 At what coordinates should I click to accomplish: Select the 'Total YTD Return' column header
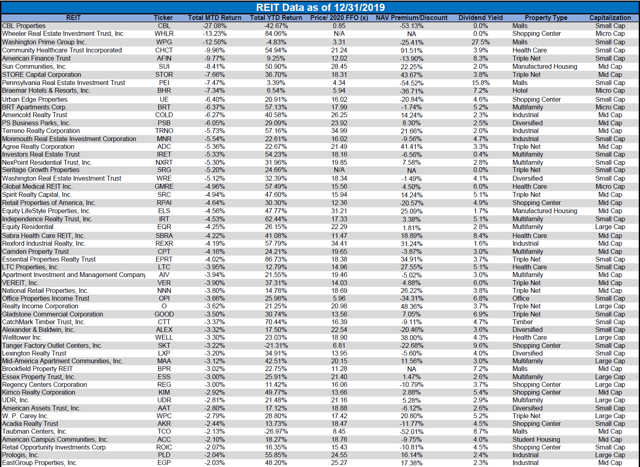point(276,18)
